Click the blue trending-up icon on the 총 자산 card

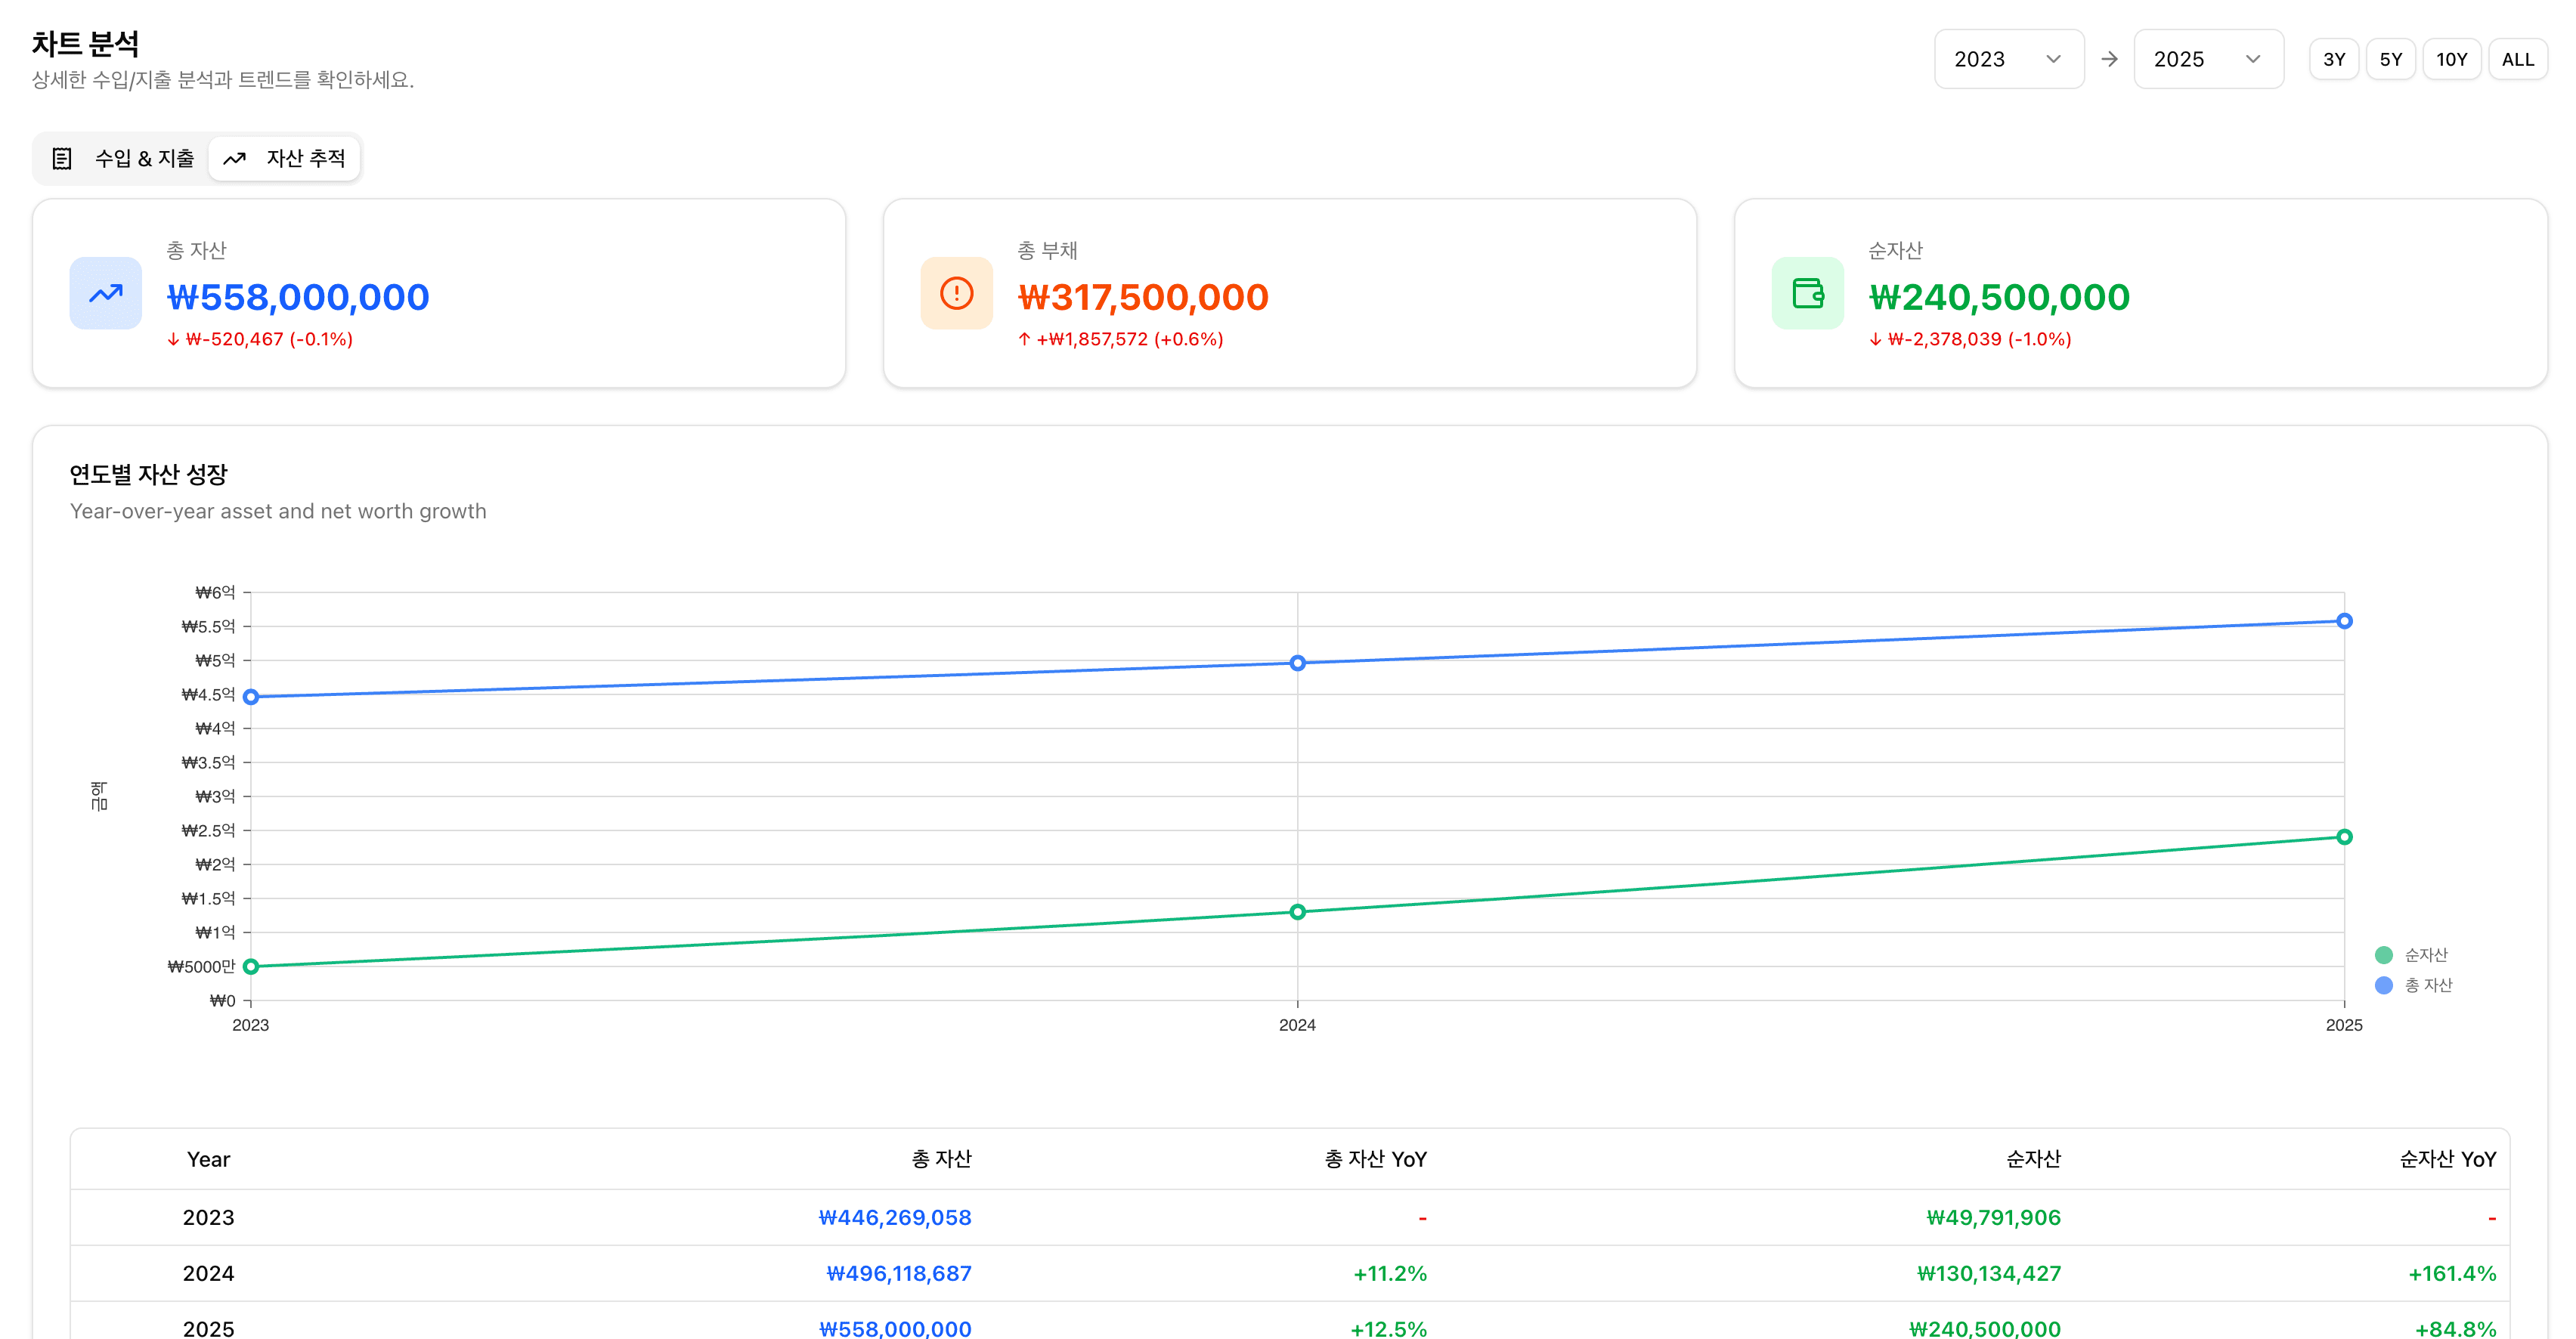click(105, 293)
